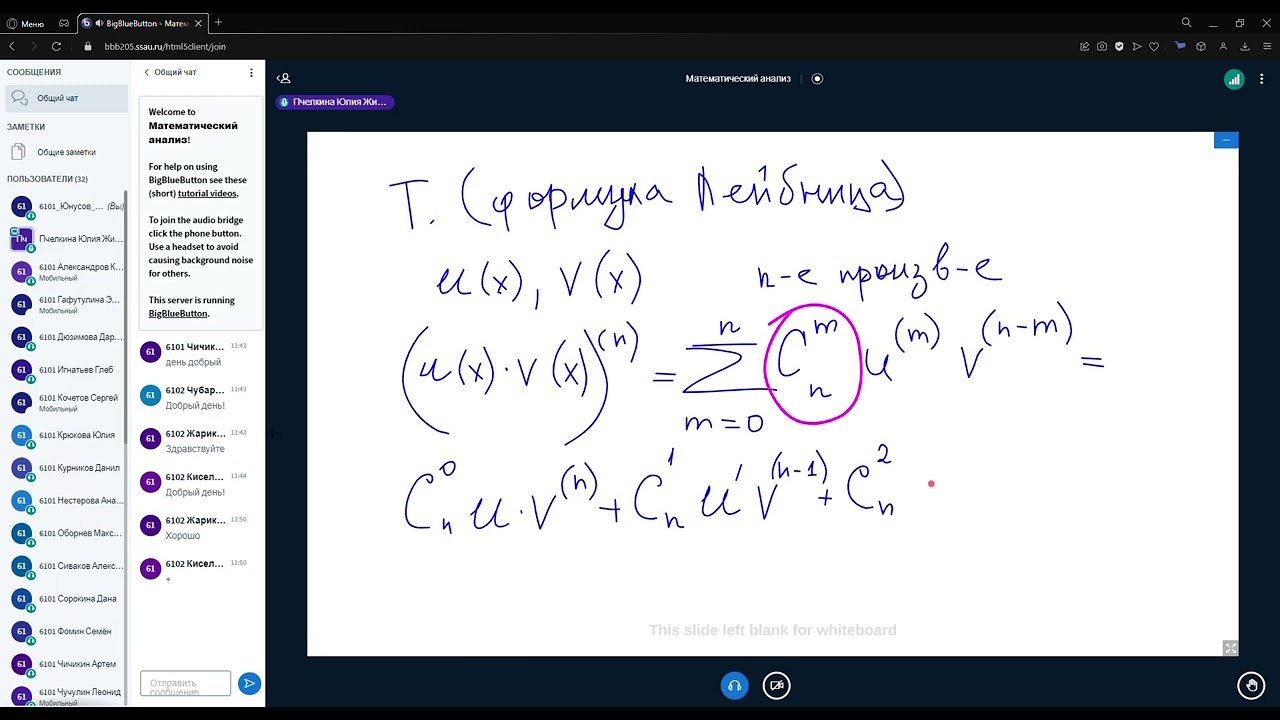Viewport: 1280px width, 720px height.
Task: Open Общие заметки shared notes
Action: click(x=66, y=152)
